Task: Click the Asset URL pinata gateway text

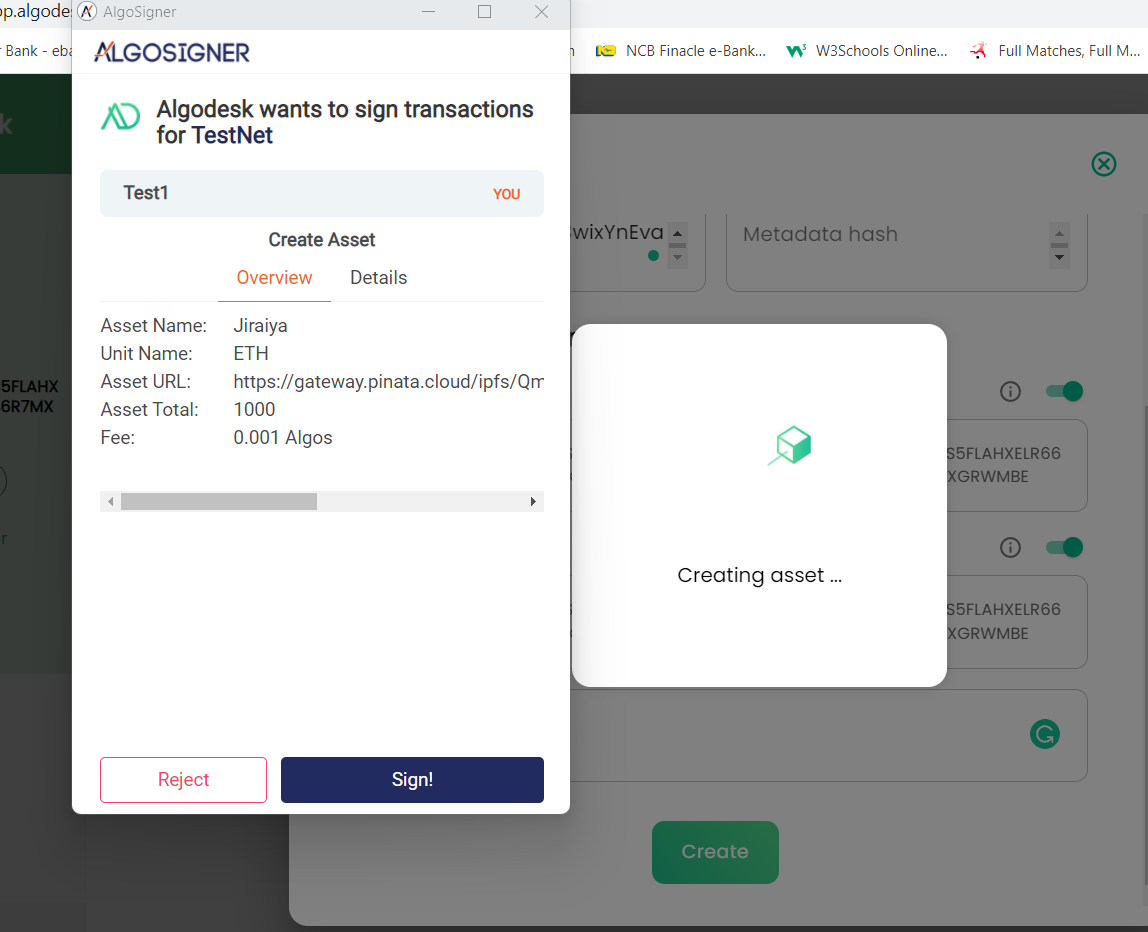Action: coord(388,381)
